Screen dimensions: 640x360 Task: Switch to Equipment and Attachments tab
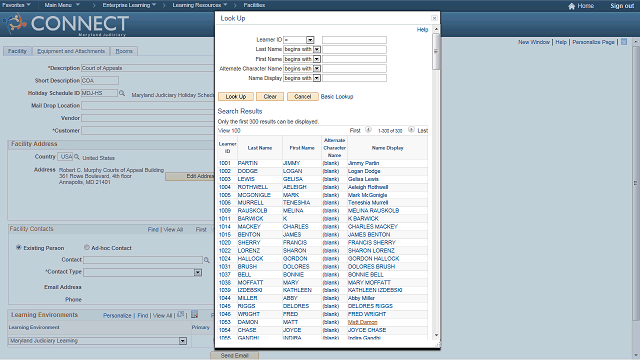coord(71,51)
